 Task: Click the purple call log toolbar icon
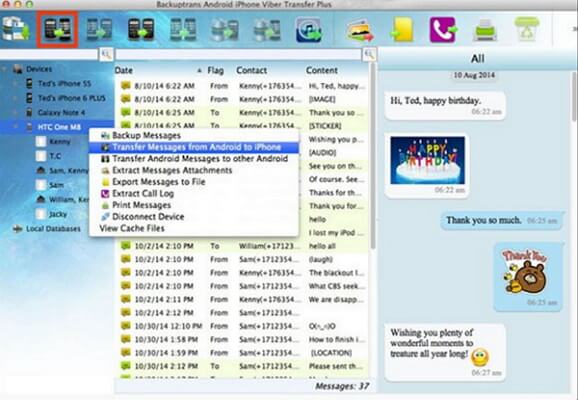(x=443, y=29)
